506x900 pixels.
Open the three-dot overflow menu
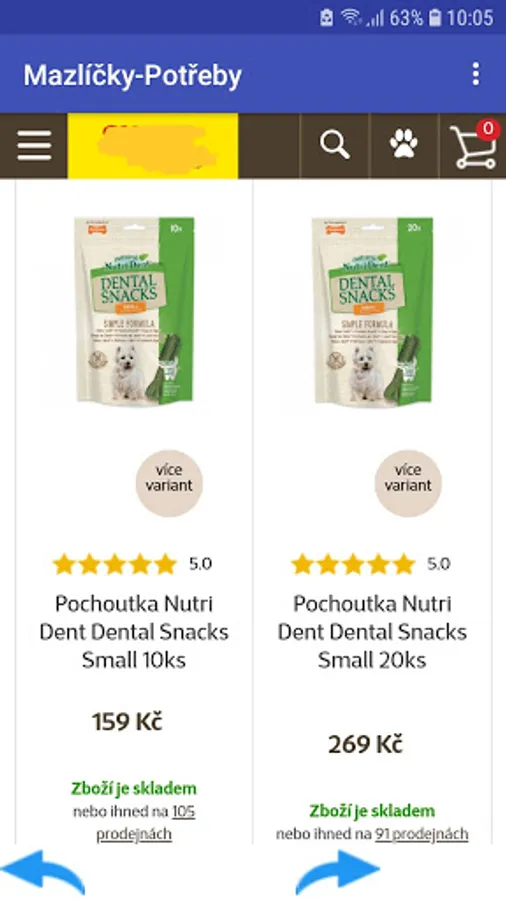pos(476,74)
